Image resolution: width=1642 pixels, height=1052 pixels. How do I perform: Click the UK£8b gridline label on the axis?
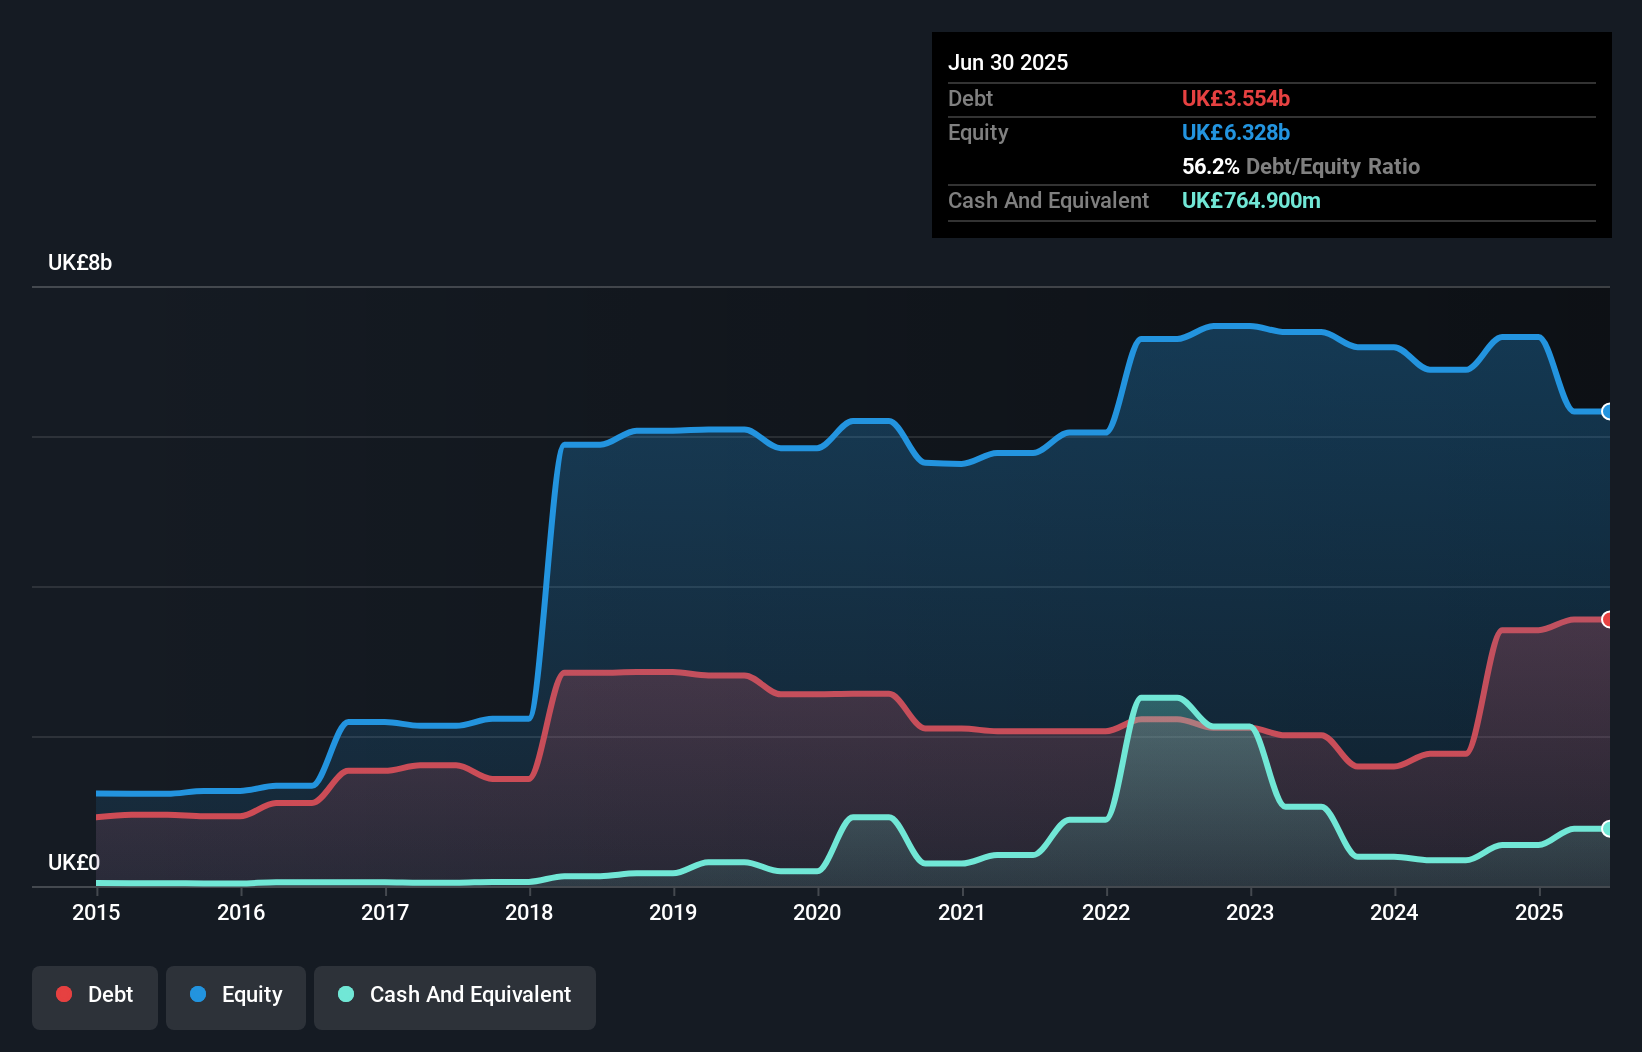point(80,262)
